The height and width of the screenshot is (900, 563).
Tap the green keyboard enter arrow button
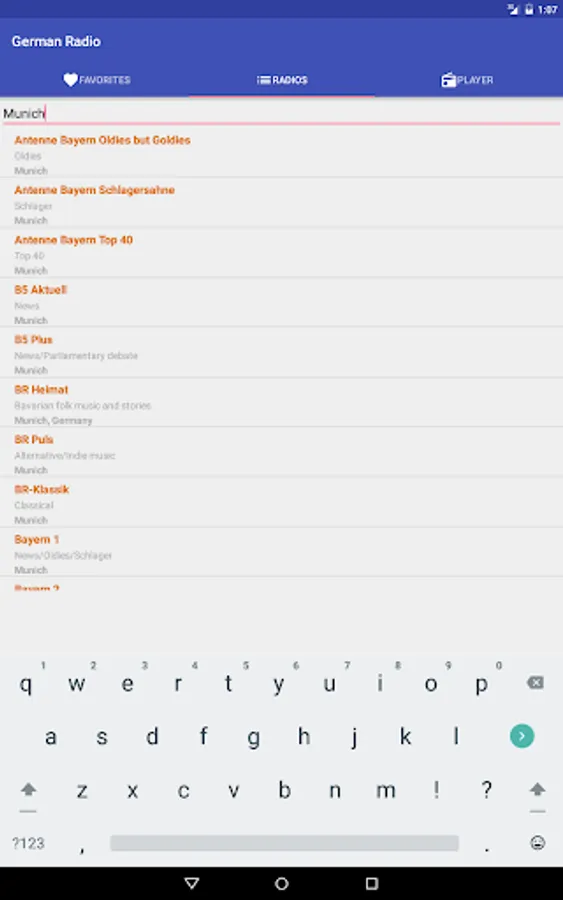coord(522,736)
